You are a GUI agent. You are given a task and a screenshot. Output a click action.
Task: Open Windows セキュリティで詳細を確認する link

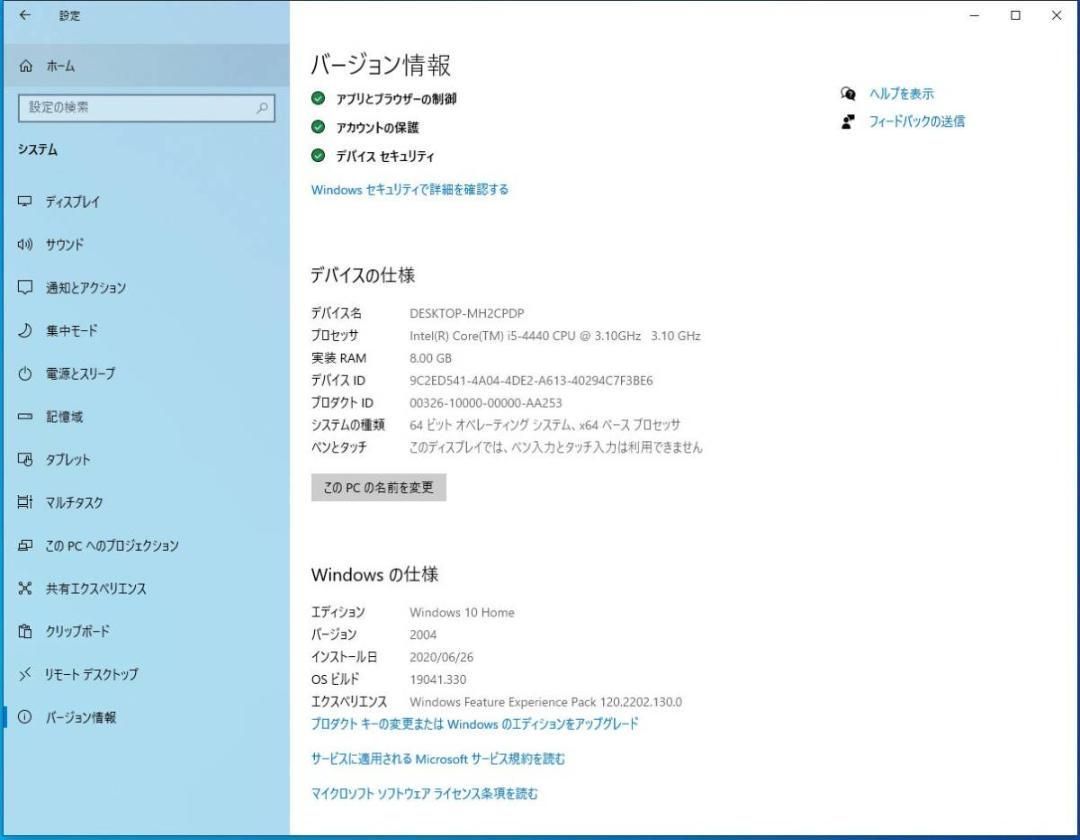tap(410, 189)
